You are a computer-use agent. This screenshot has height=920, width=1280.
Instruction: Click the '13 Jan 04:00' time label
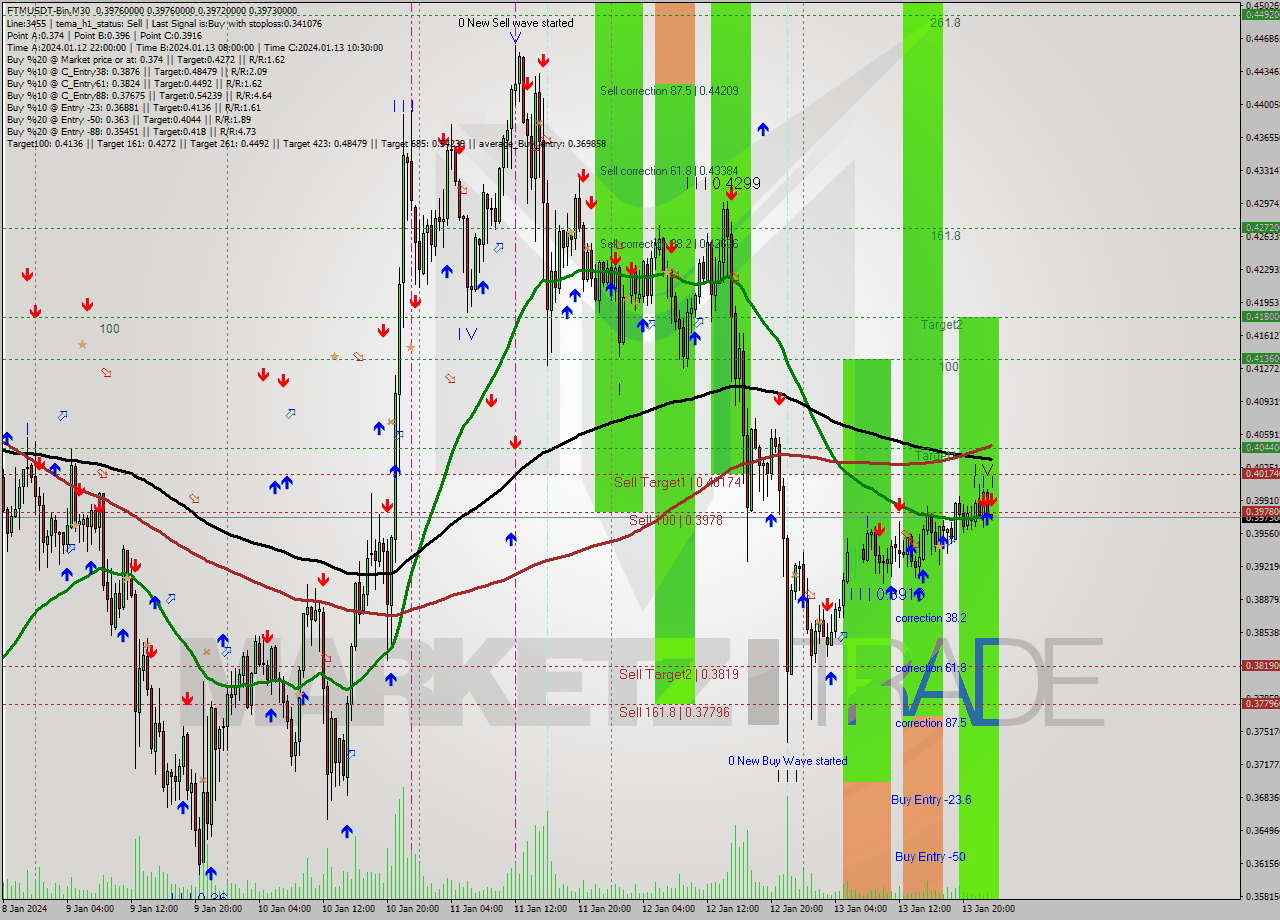click(x=860, y=909)
